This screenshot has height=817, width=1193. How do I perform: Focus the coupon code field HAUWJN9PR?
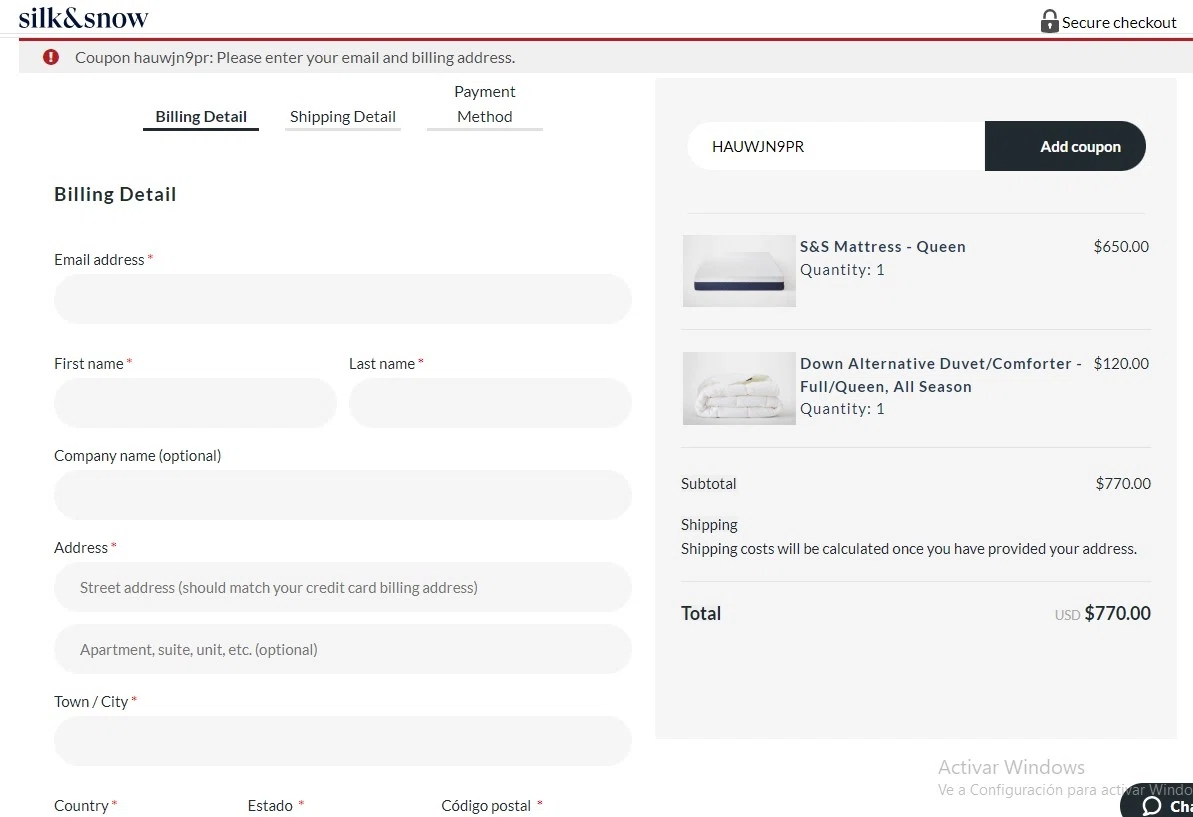835,146
